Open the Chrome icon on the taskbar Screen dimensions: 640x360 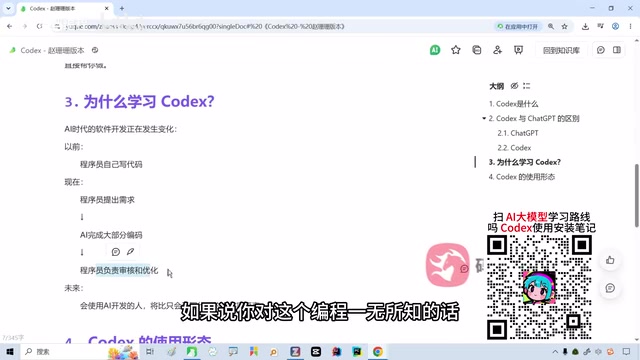tap(378, 351)
